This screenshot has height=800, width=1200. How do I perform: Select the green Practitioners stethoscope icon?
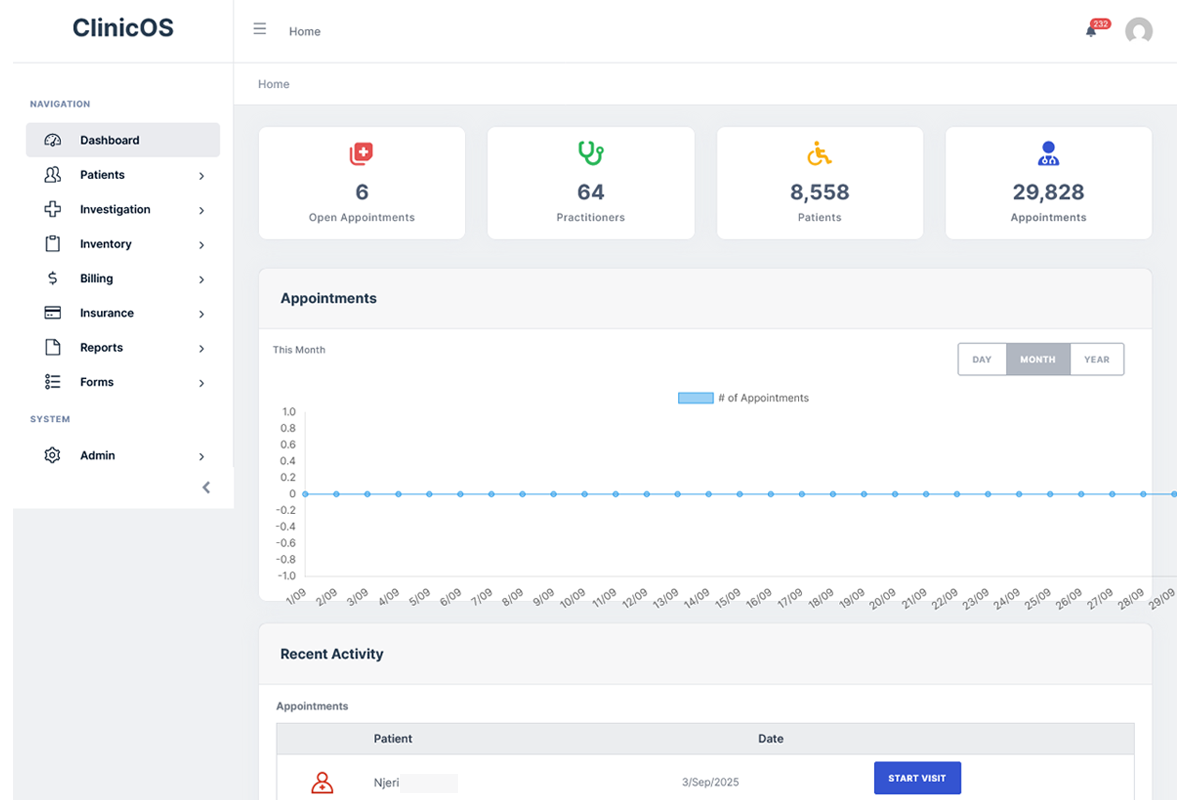point(590,153)
